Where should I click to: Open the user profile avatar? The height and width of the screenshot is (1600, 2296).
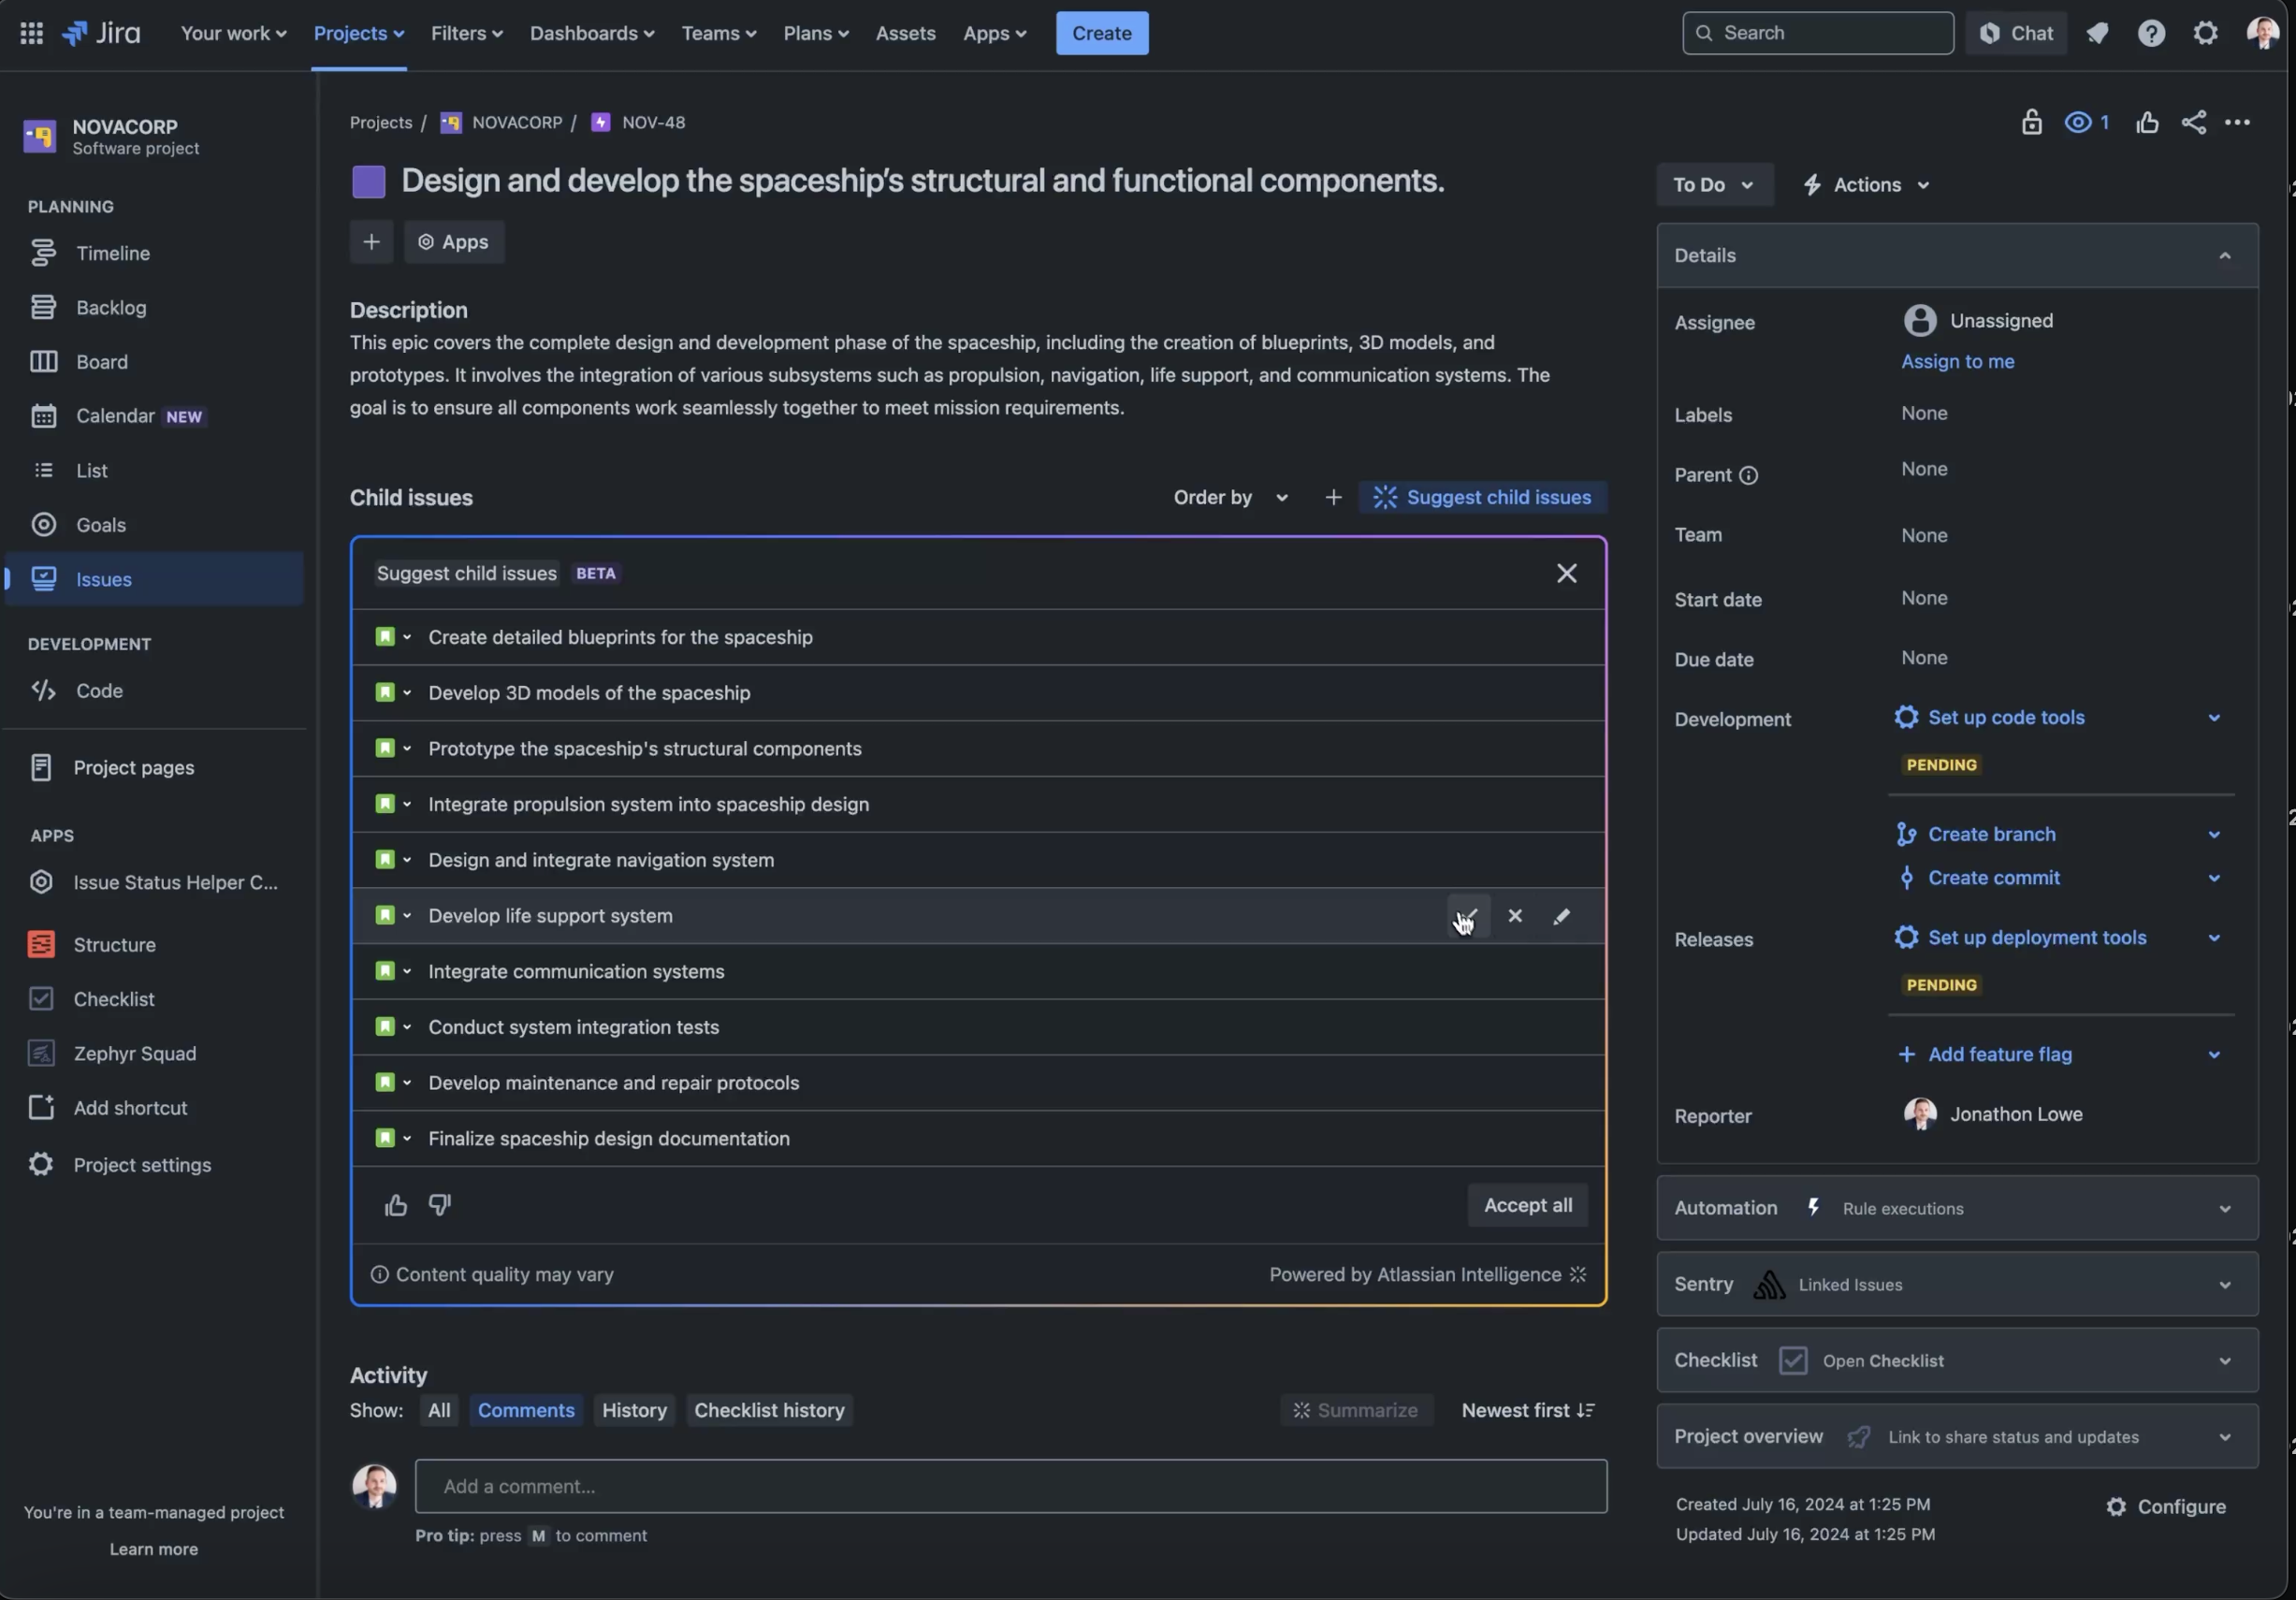pyautogui.click(x=2262, y=33)
